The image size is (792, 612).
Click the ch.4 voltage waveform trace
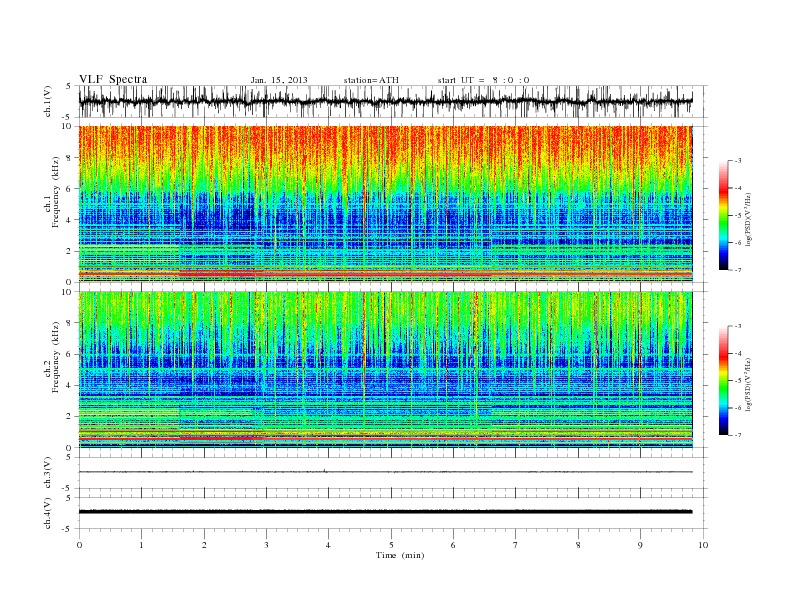click(x=385, y=512)
